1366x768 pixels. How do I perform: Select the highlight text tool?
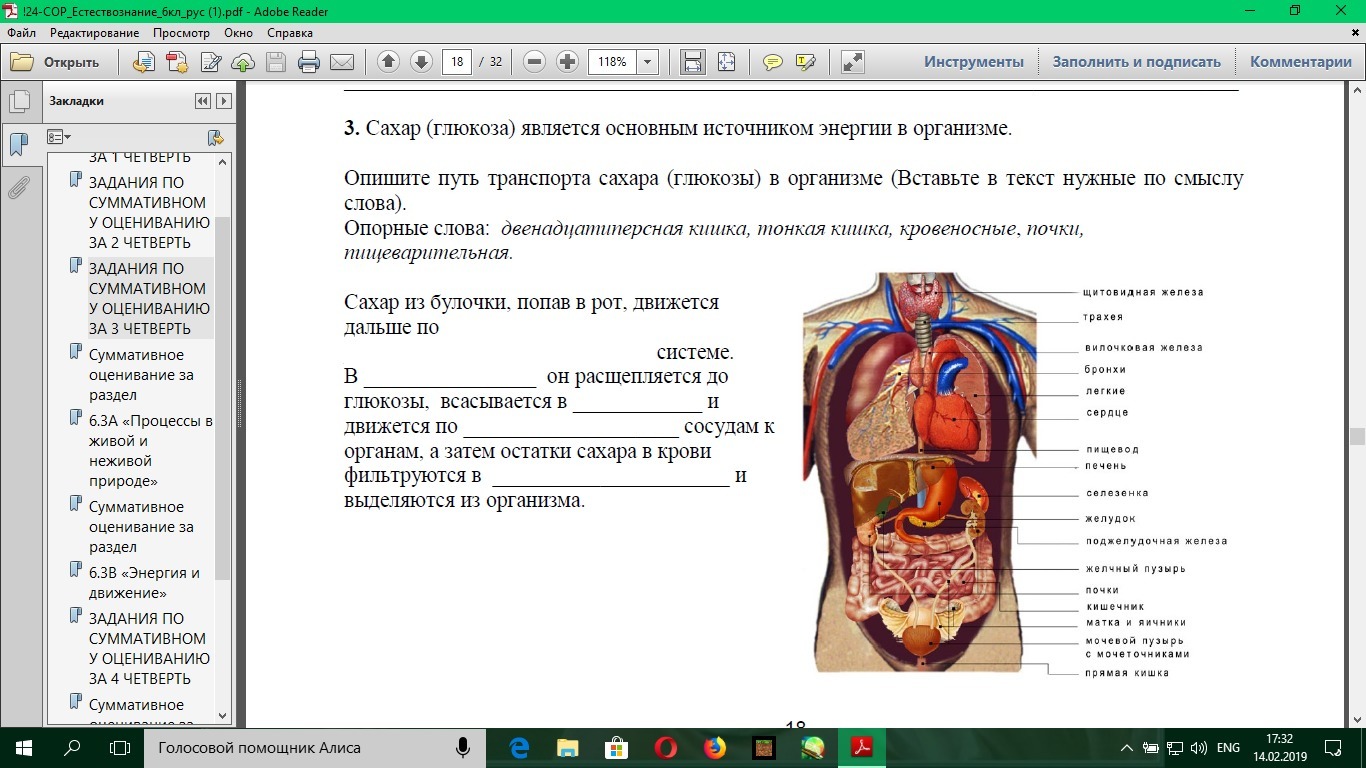point(805,62)
